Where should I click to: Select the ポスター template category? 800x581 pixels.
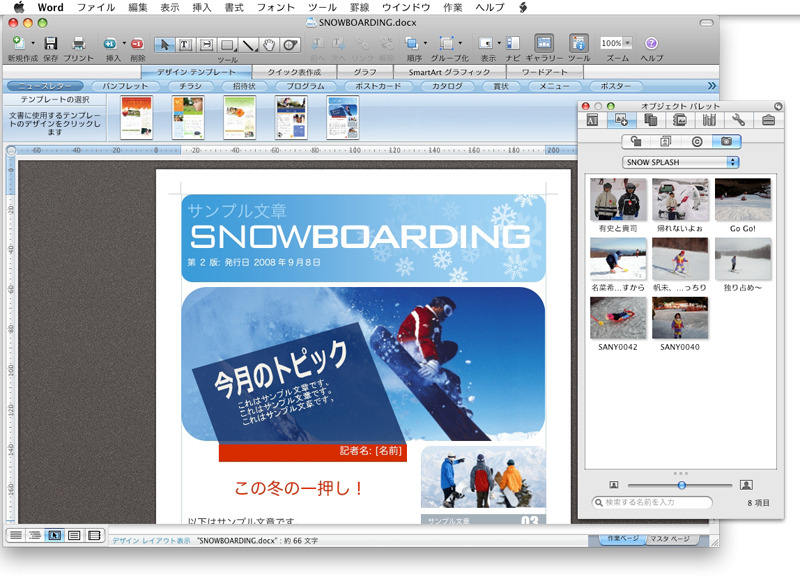[x=615, y=86]
